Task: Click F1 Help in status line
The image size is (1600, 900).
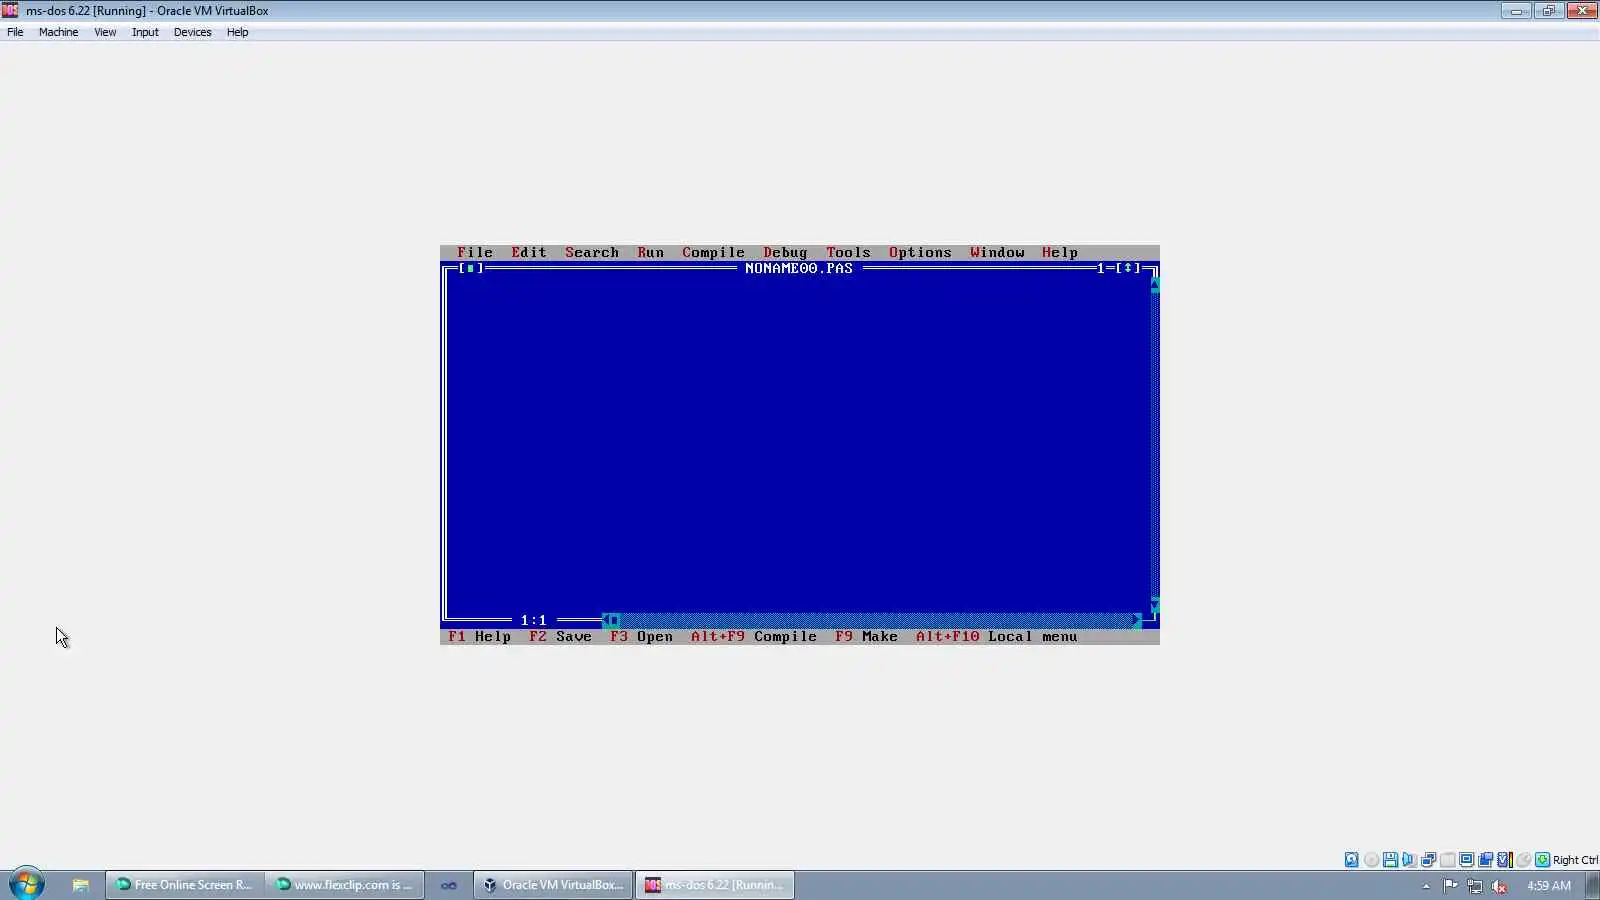Action: [479, 636]
